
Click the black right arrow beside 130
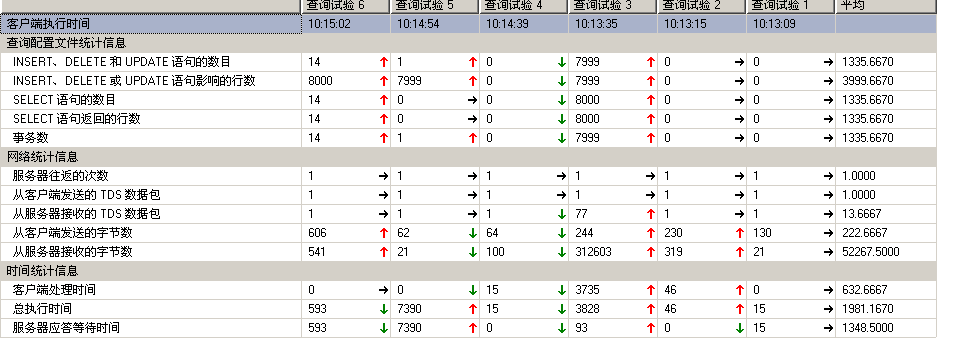828,233
